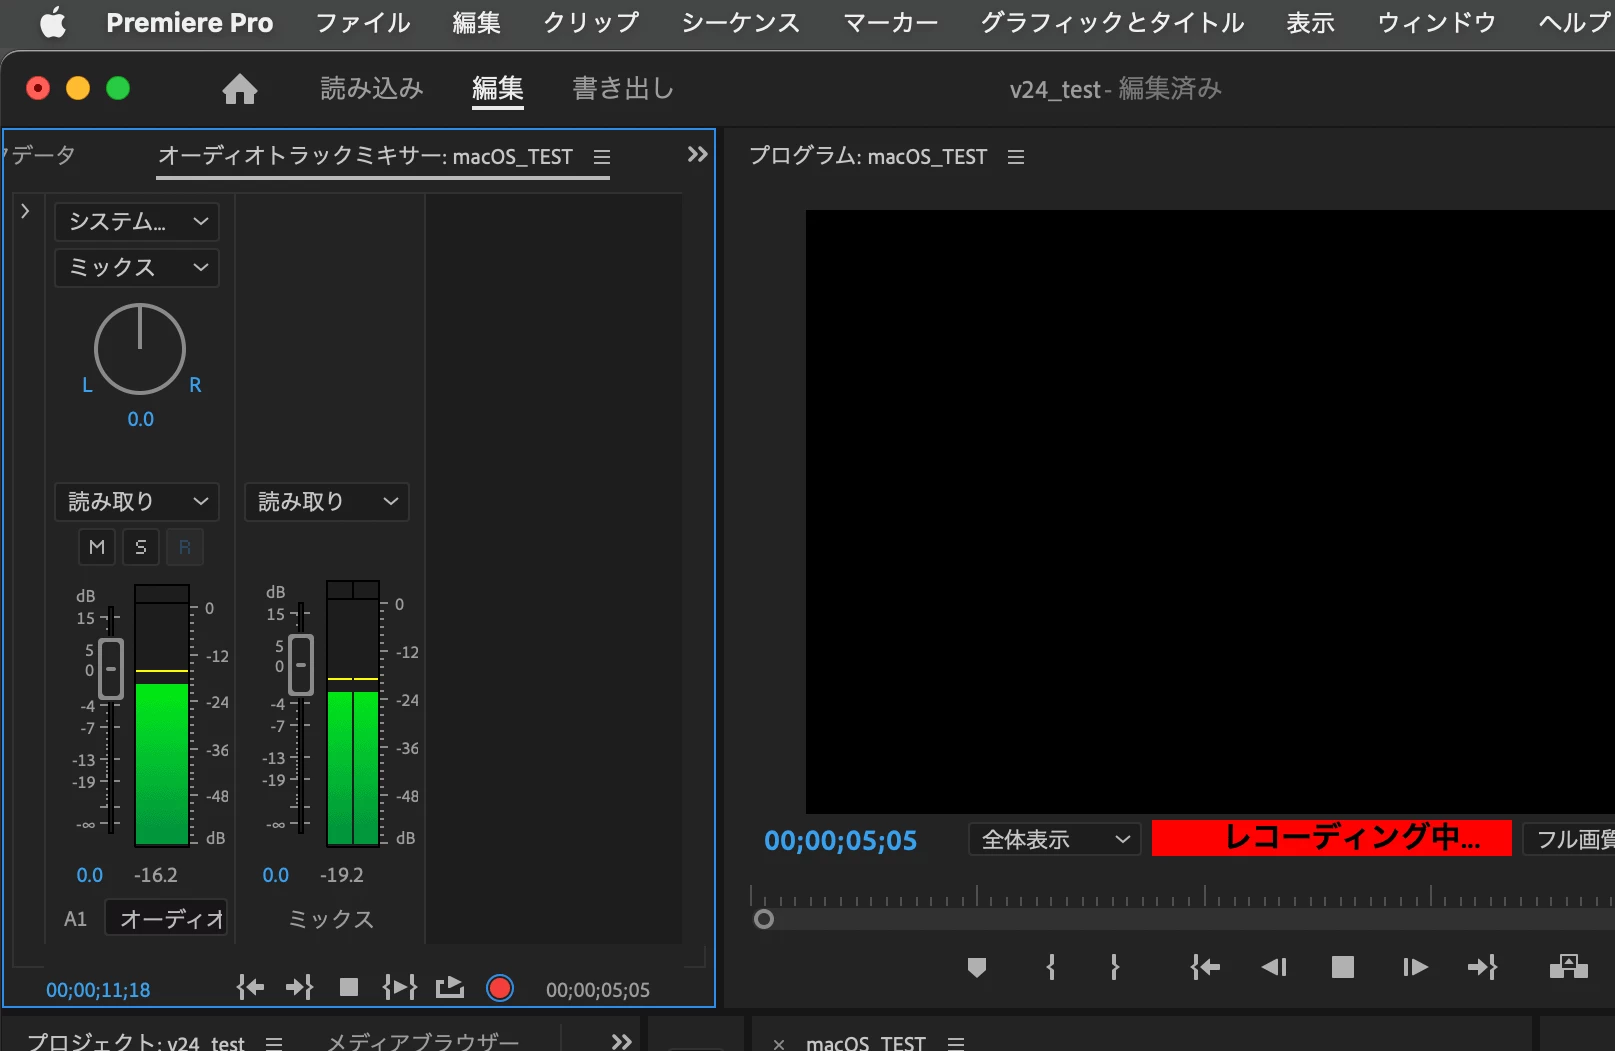Click program monitor timecode 00;00;05;05

click(840, 840)
